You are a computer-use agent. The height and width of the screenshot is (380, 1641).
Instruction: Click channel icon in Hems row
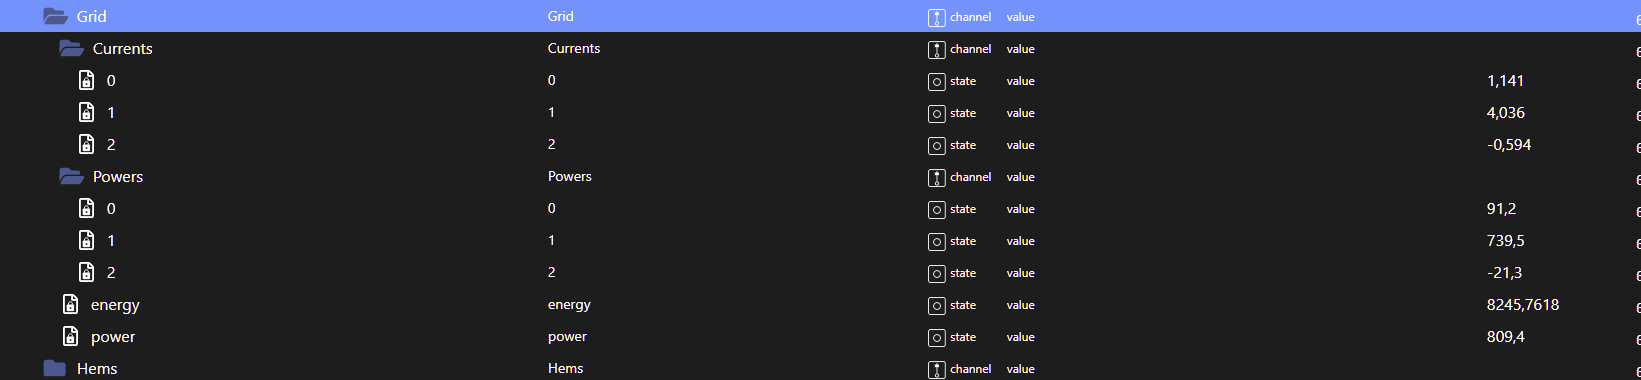click(x=937, y=369)
